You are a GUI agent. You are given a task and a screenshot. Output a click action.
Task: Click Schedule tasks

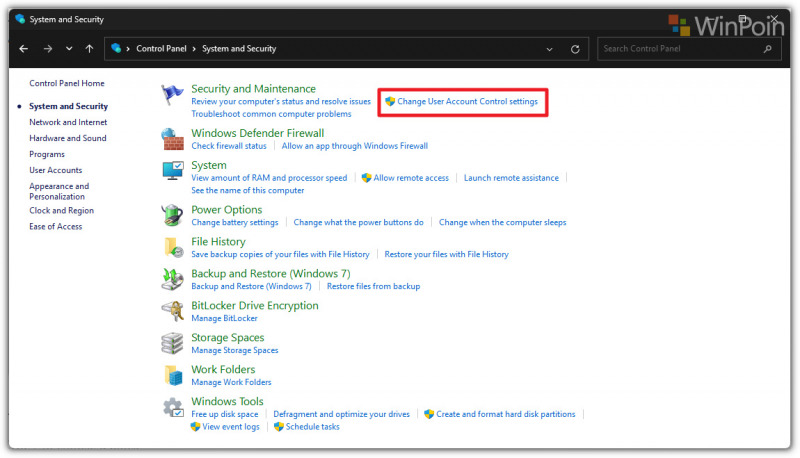(x=312, y=426)
